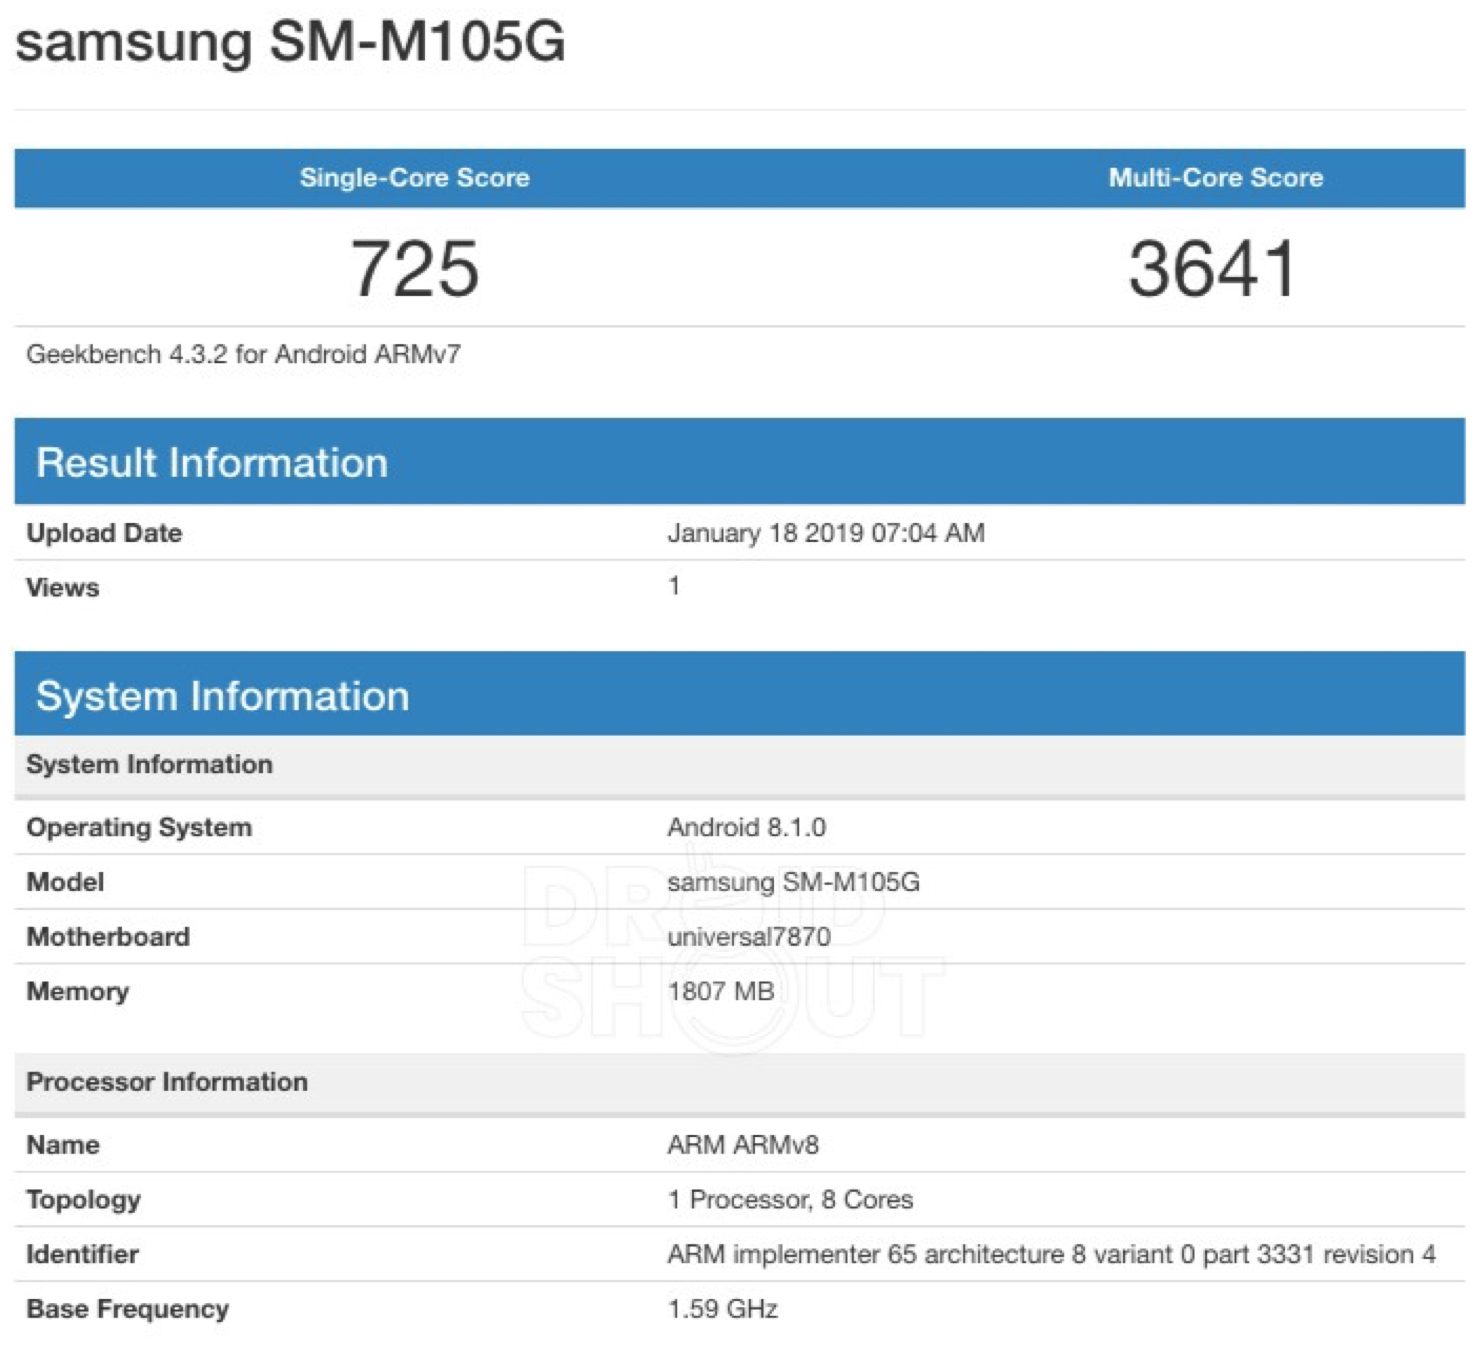Click the 1807 MB memory value
This screenshot has height=1345, width=1472.
[x=720, y=991]
